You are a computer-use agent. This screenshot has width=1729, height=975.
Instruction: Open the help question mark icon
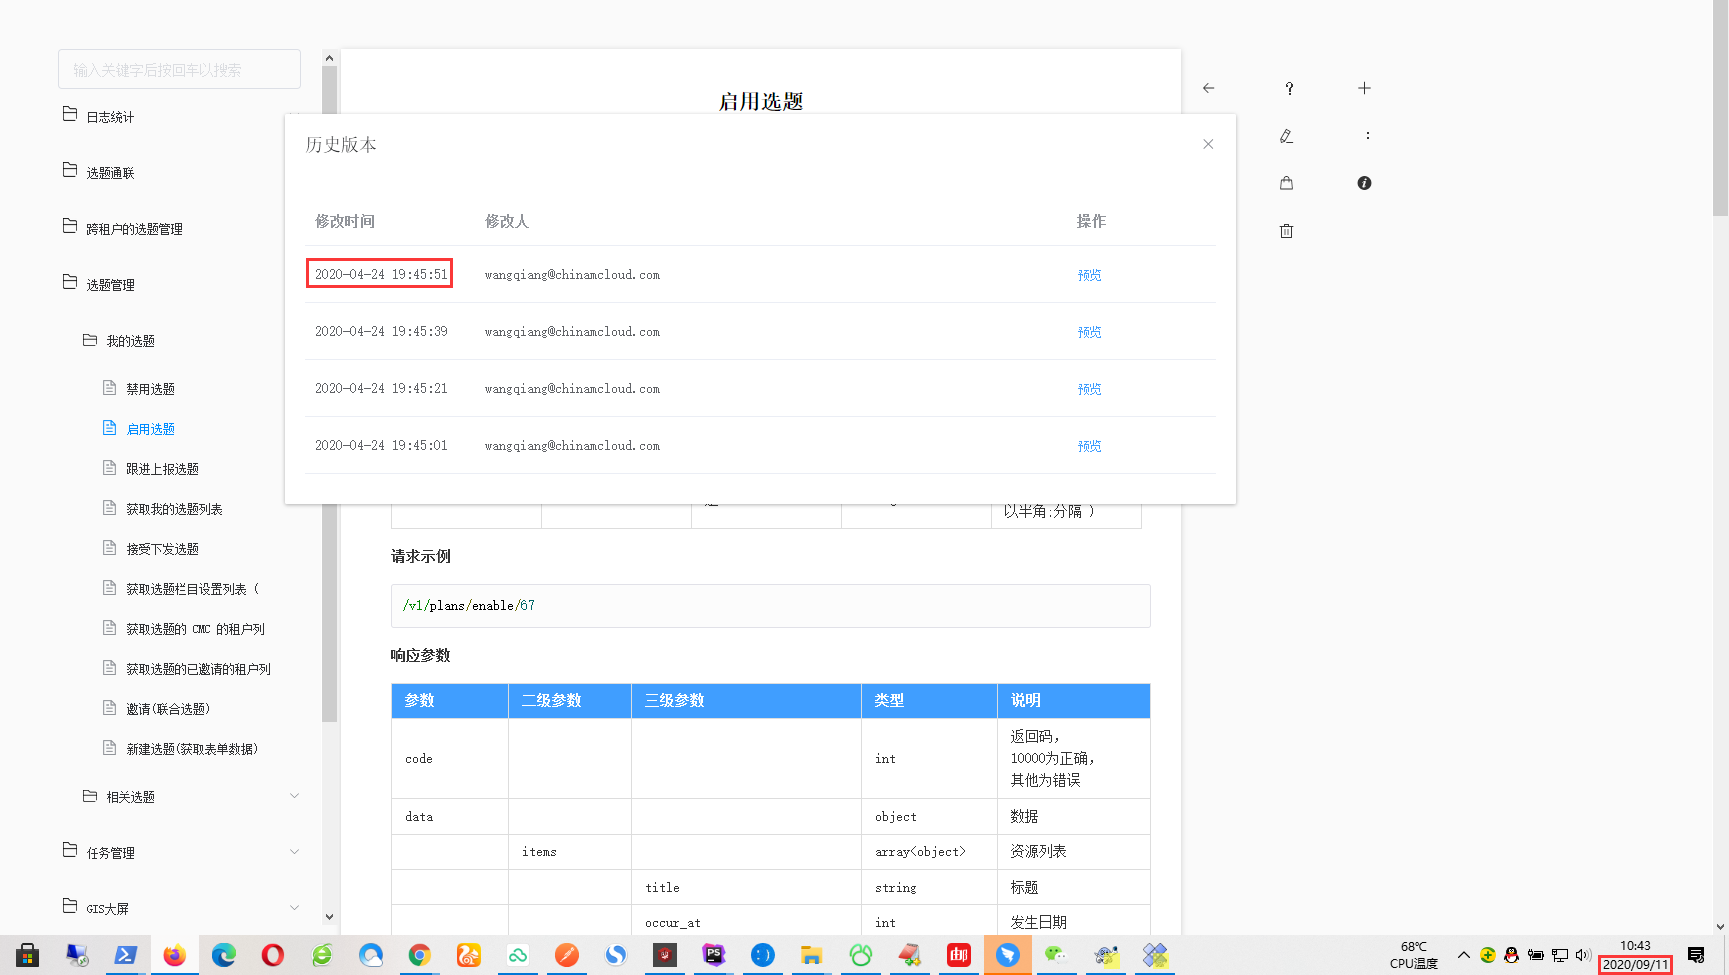point(1289,88)
